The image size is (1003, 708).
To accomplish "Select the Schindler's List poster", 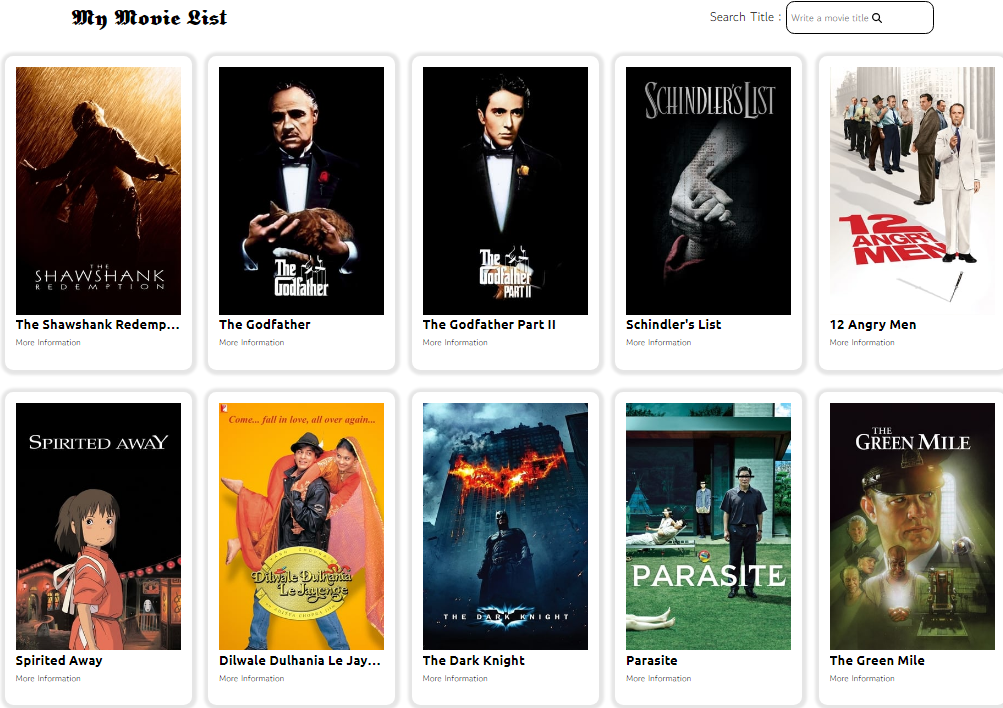I will 708,191.
